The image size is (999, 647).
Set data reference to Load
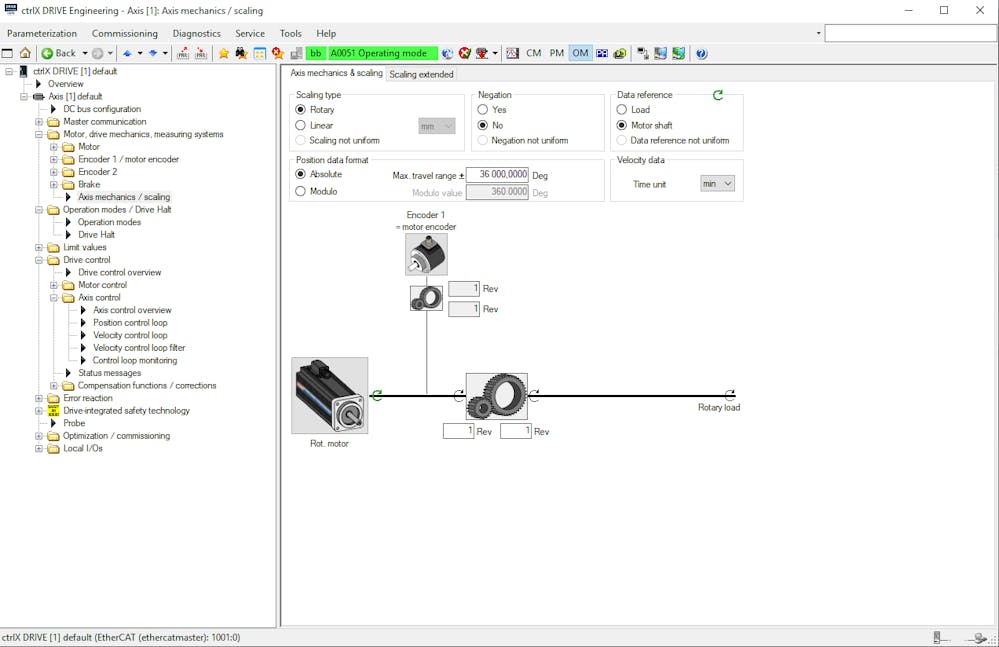[622, 110]
